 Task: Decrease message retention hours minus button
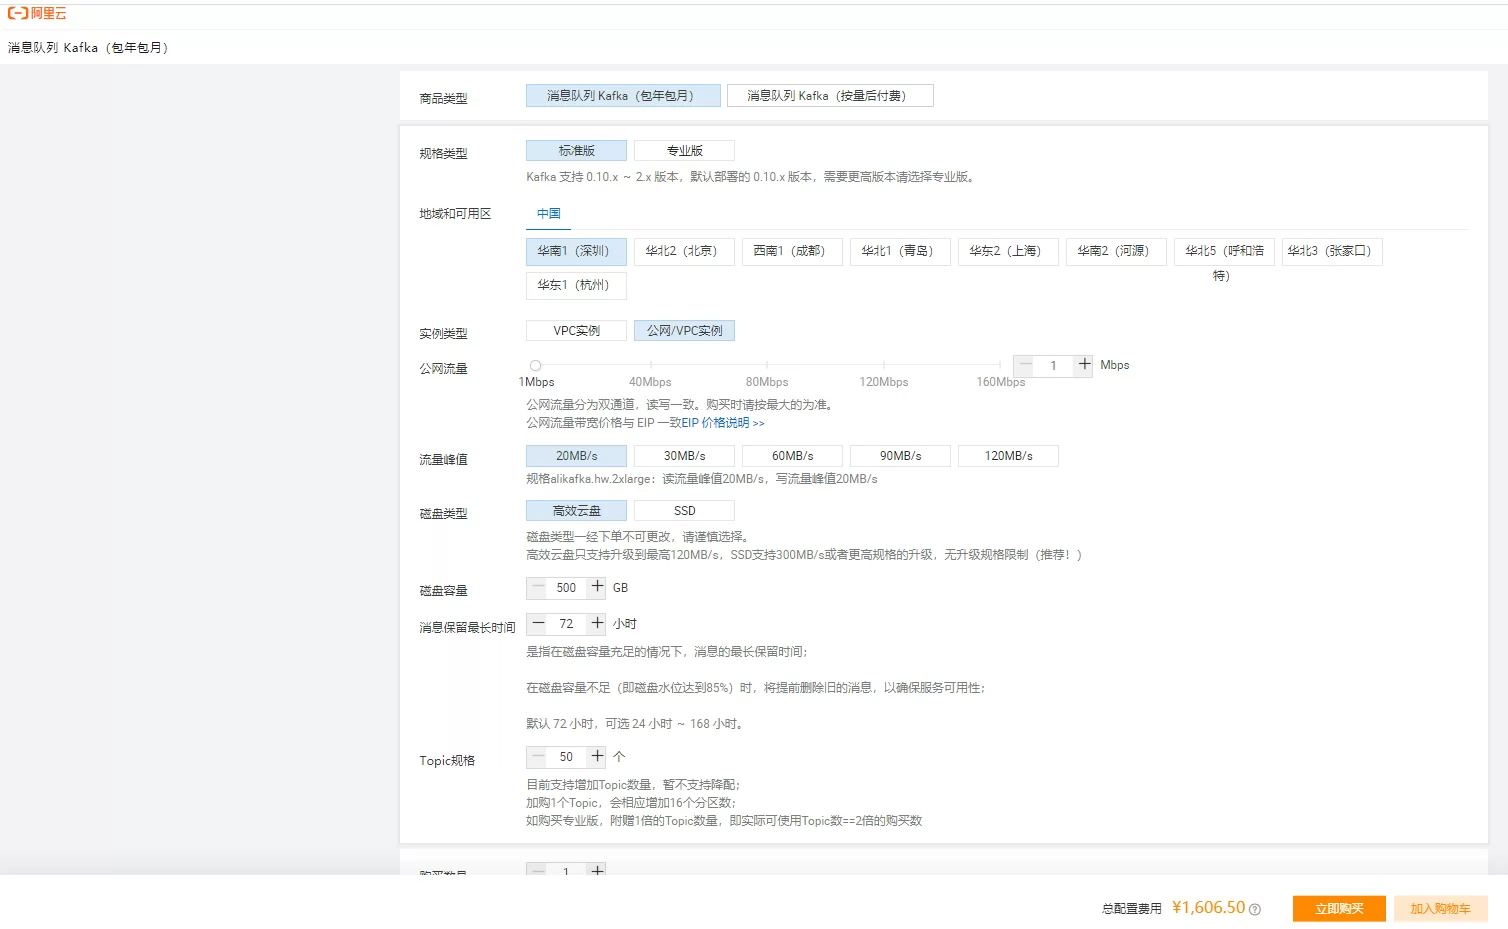pyautogui.click(x=538, y=623)
